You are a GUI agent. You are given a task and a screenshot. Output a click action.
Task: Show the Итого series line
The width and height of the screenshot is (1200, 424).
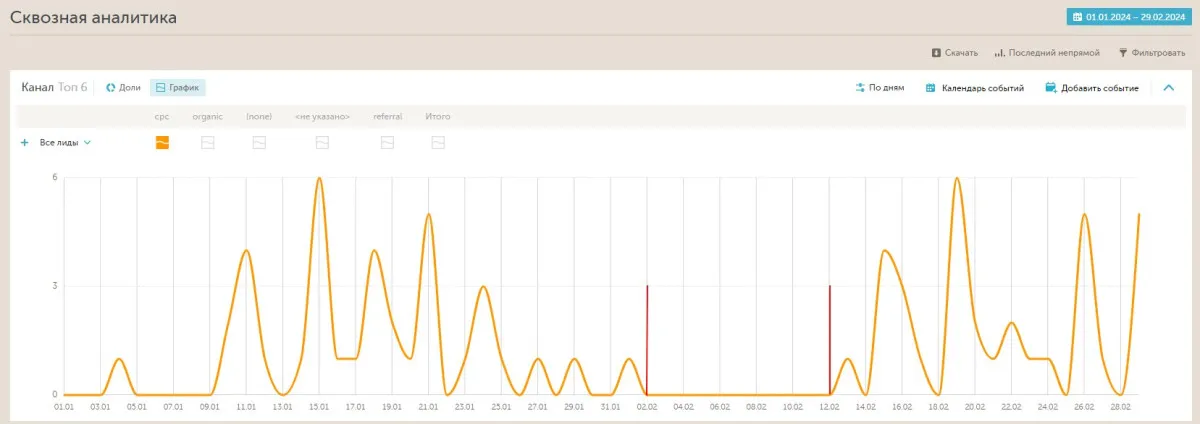pos(438,143)
